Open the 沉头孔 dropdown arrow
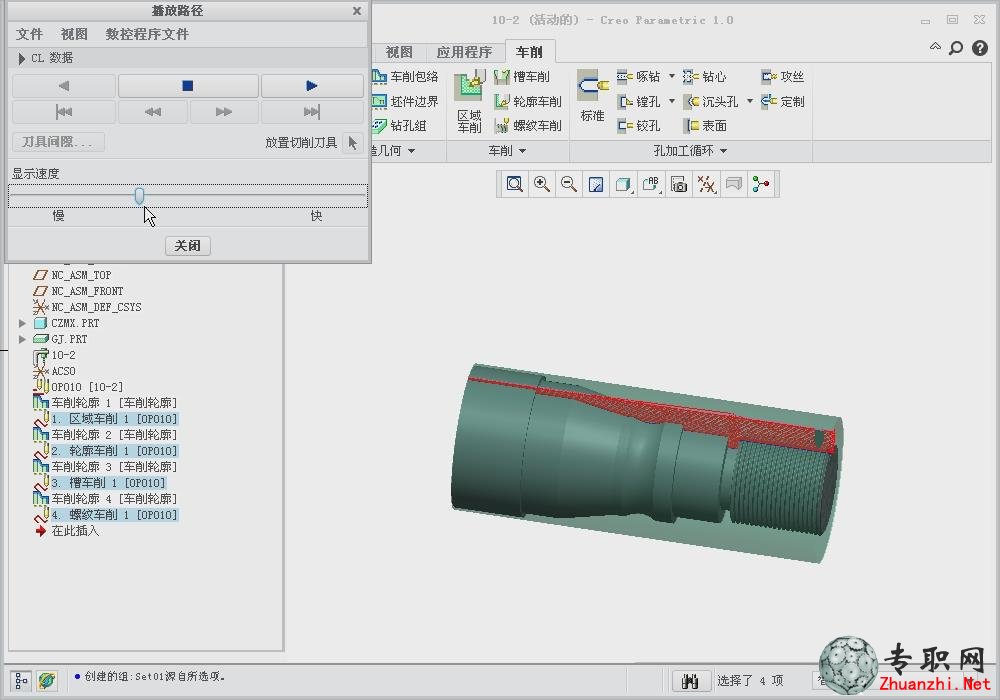 [x=750, y=101]
